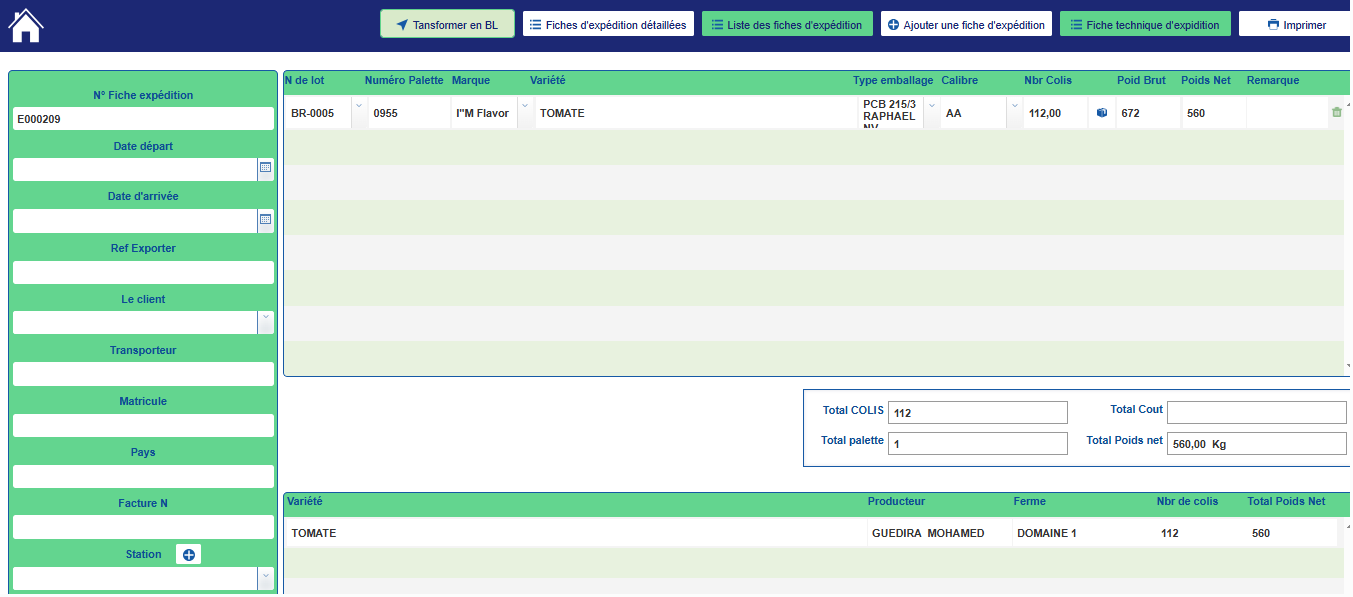Click the Matricule input field

143,425
